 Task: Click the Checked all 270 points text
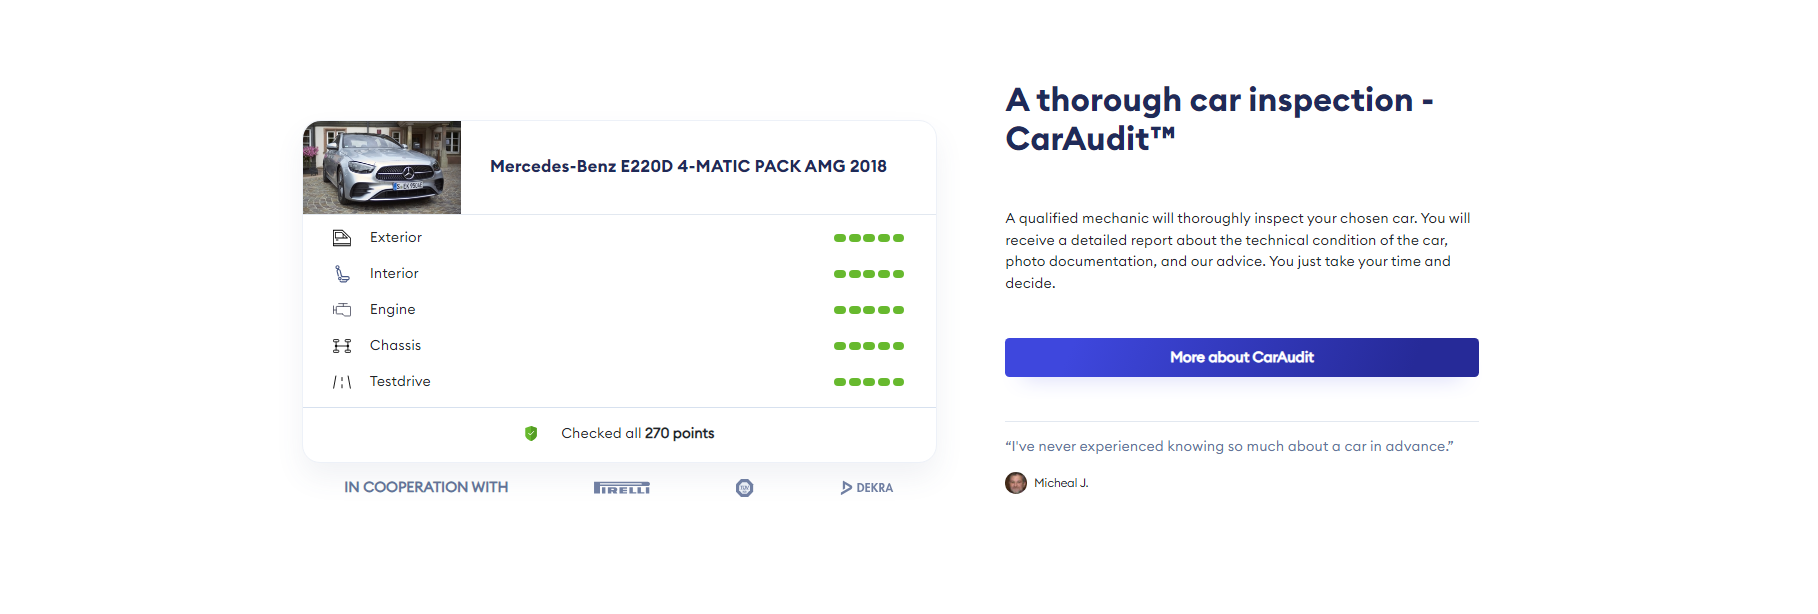[637, 433]
